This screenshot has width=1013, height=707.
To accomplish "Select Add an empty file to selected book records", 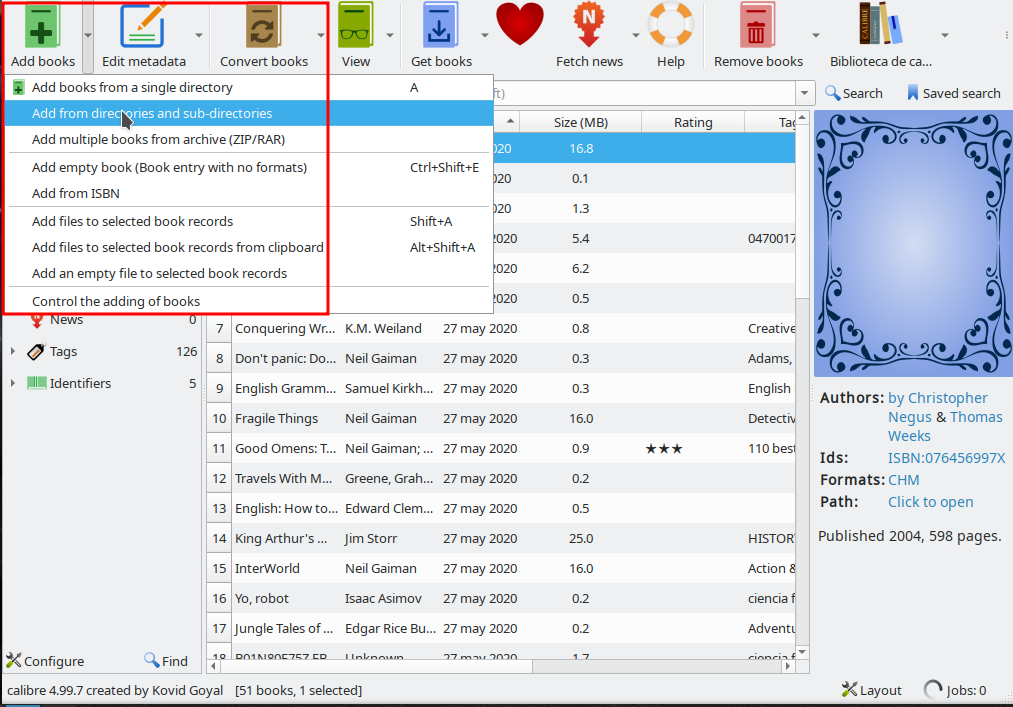I will click(249, 273).
